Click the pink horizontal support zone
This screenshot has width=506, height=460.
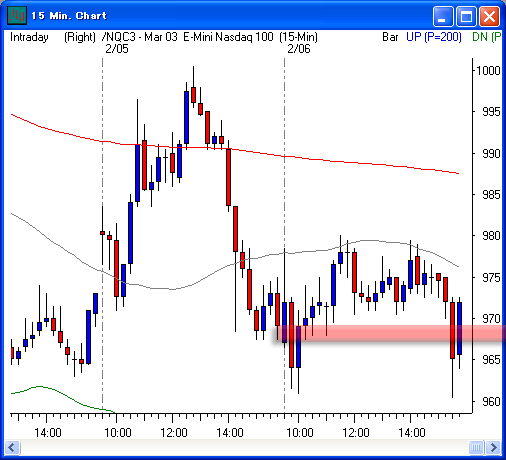[390, 333]
